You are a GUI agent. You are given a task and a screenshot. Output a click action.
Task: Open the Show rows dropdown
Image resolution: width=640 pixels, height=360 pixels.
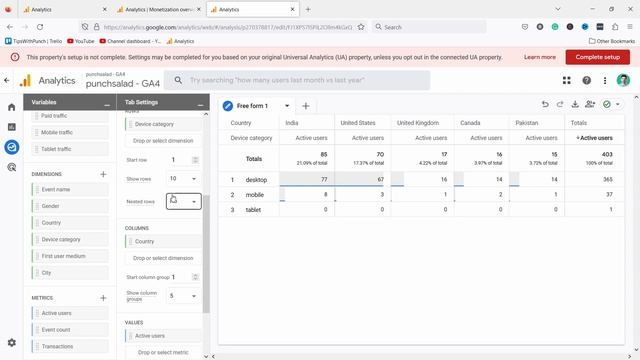pos(184,179)
